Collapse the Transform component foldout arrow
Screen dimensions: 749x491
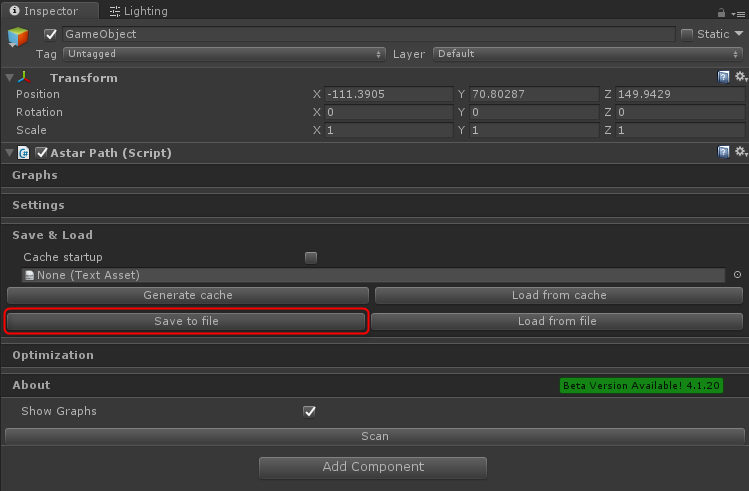pyautogui.click(x=9, y=78)
